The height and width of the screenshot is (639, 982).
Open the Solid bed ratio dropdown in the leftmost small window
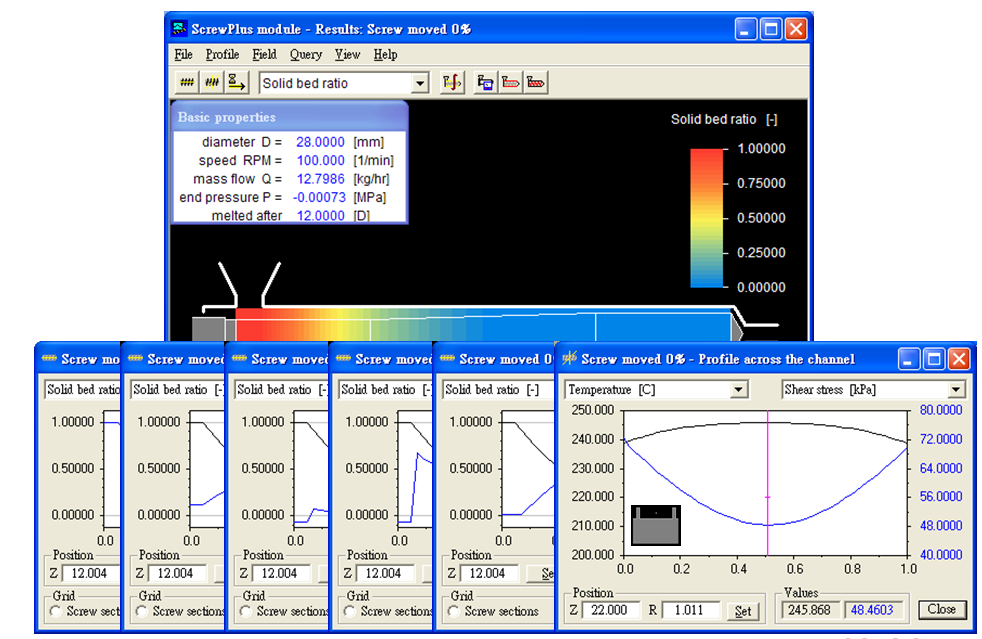pyautogui.click(x=81, y=390)
